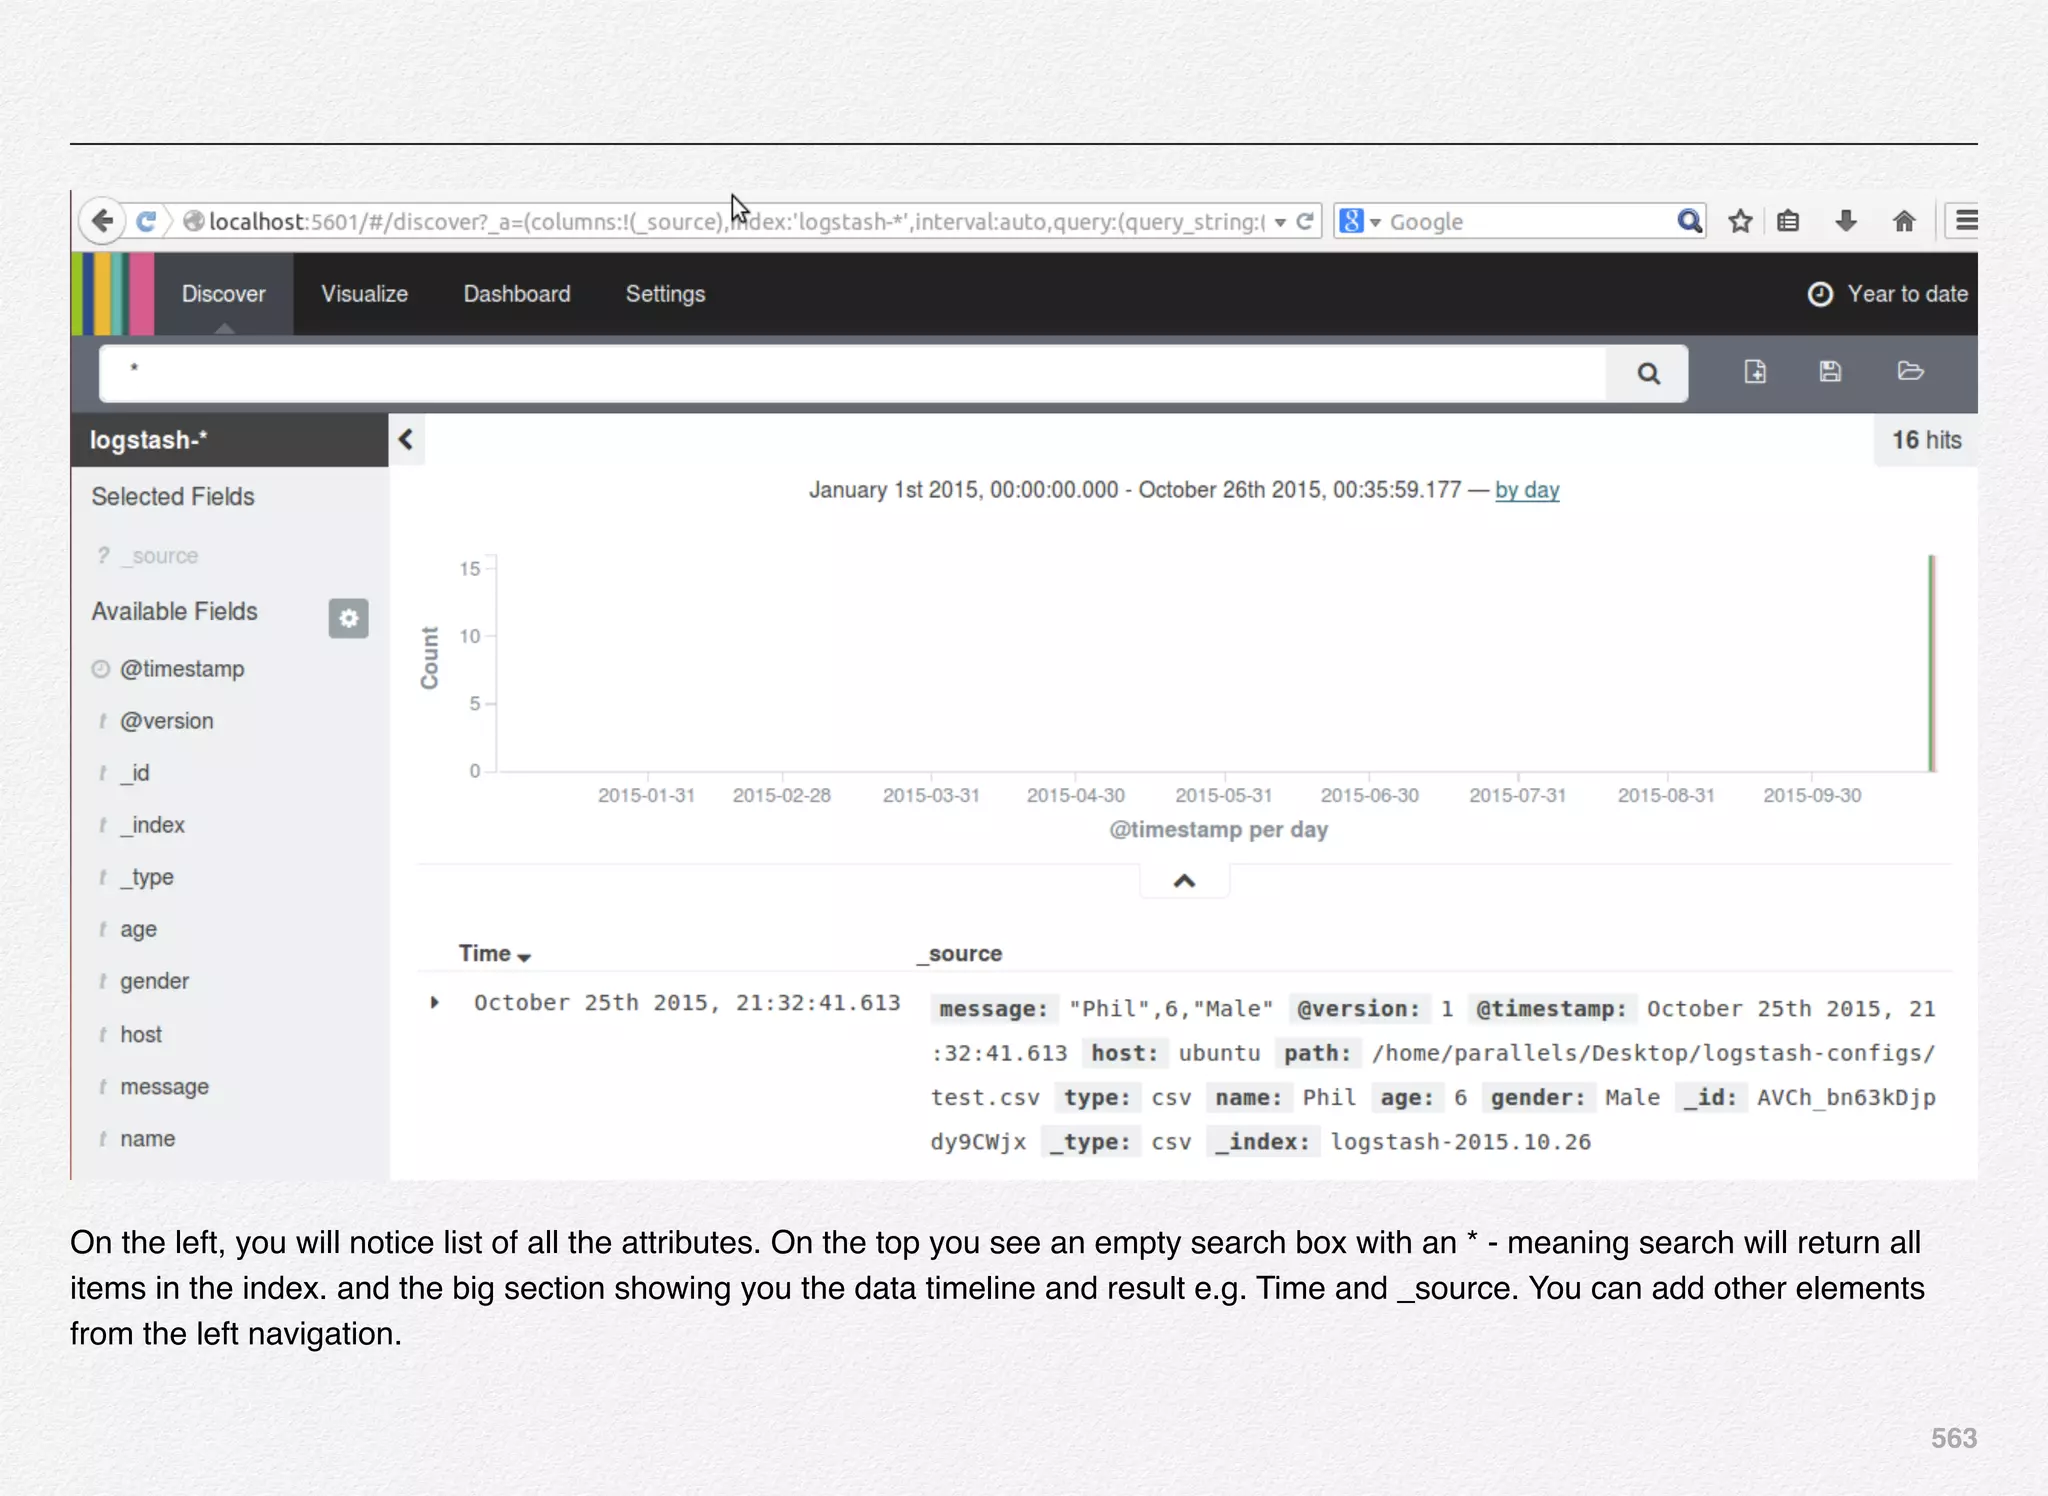This screenshot has width=2048, height=1496.
Task: Click the by day interval link
Action: pos(1527,490)
